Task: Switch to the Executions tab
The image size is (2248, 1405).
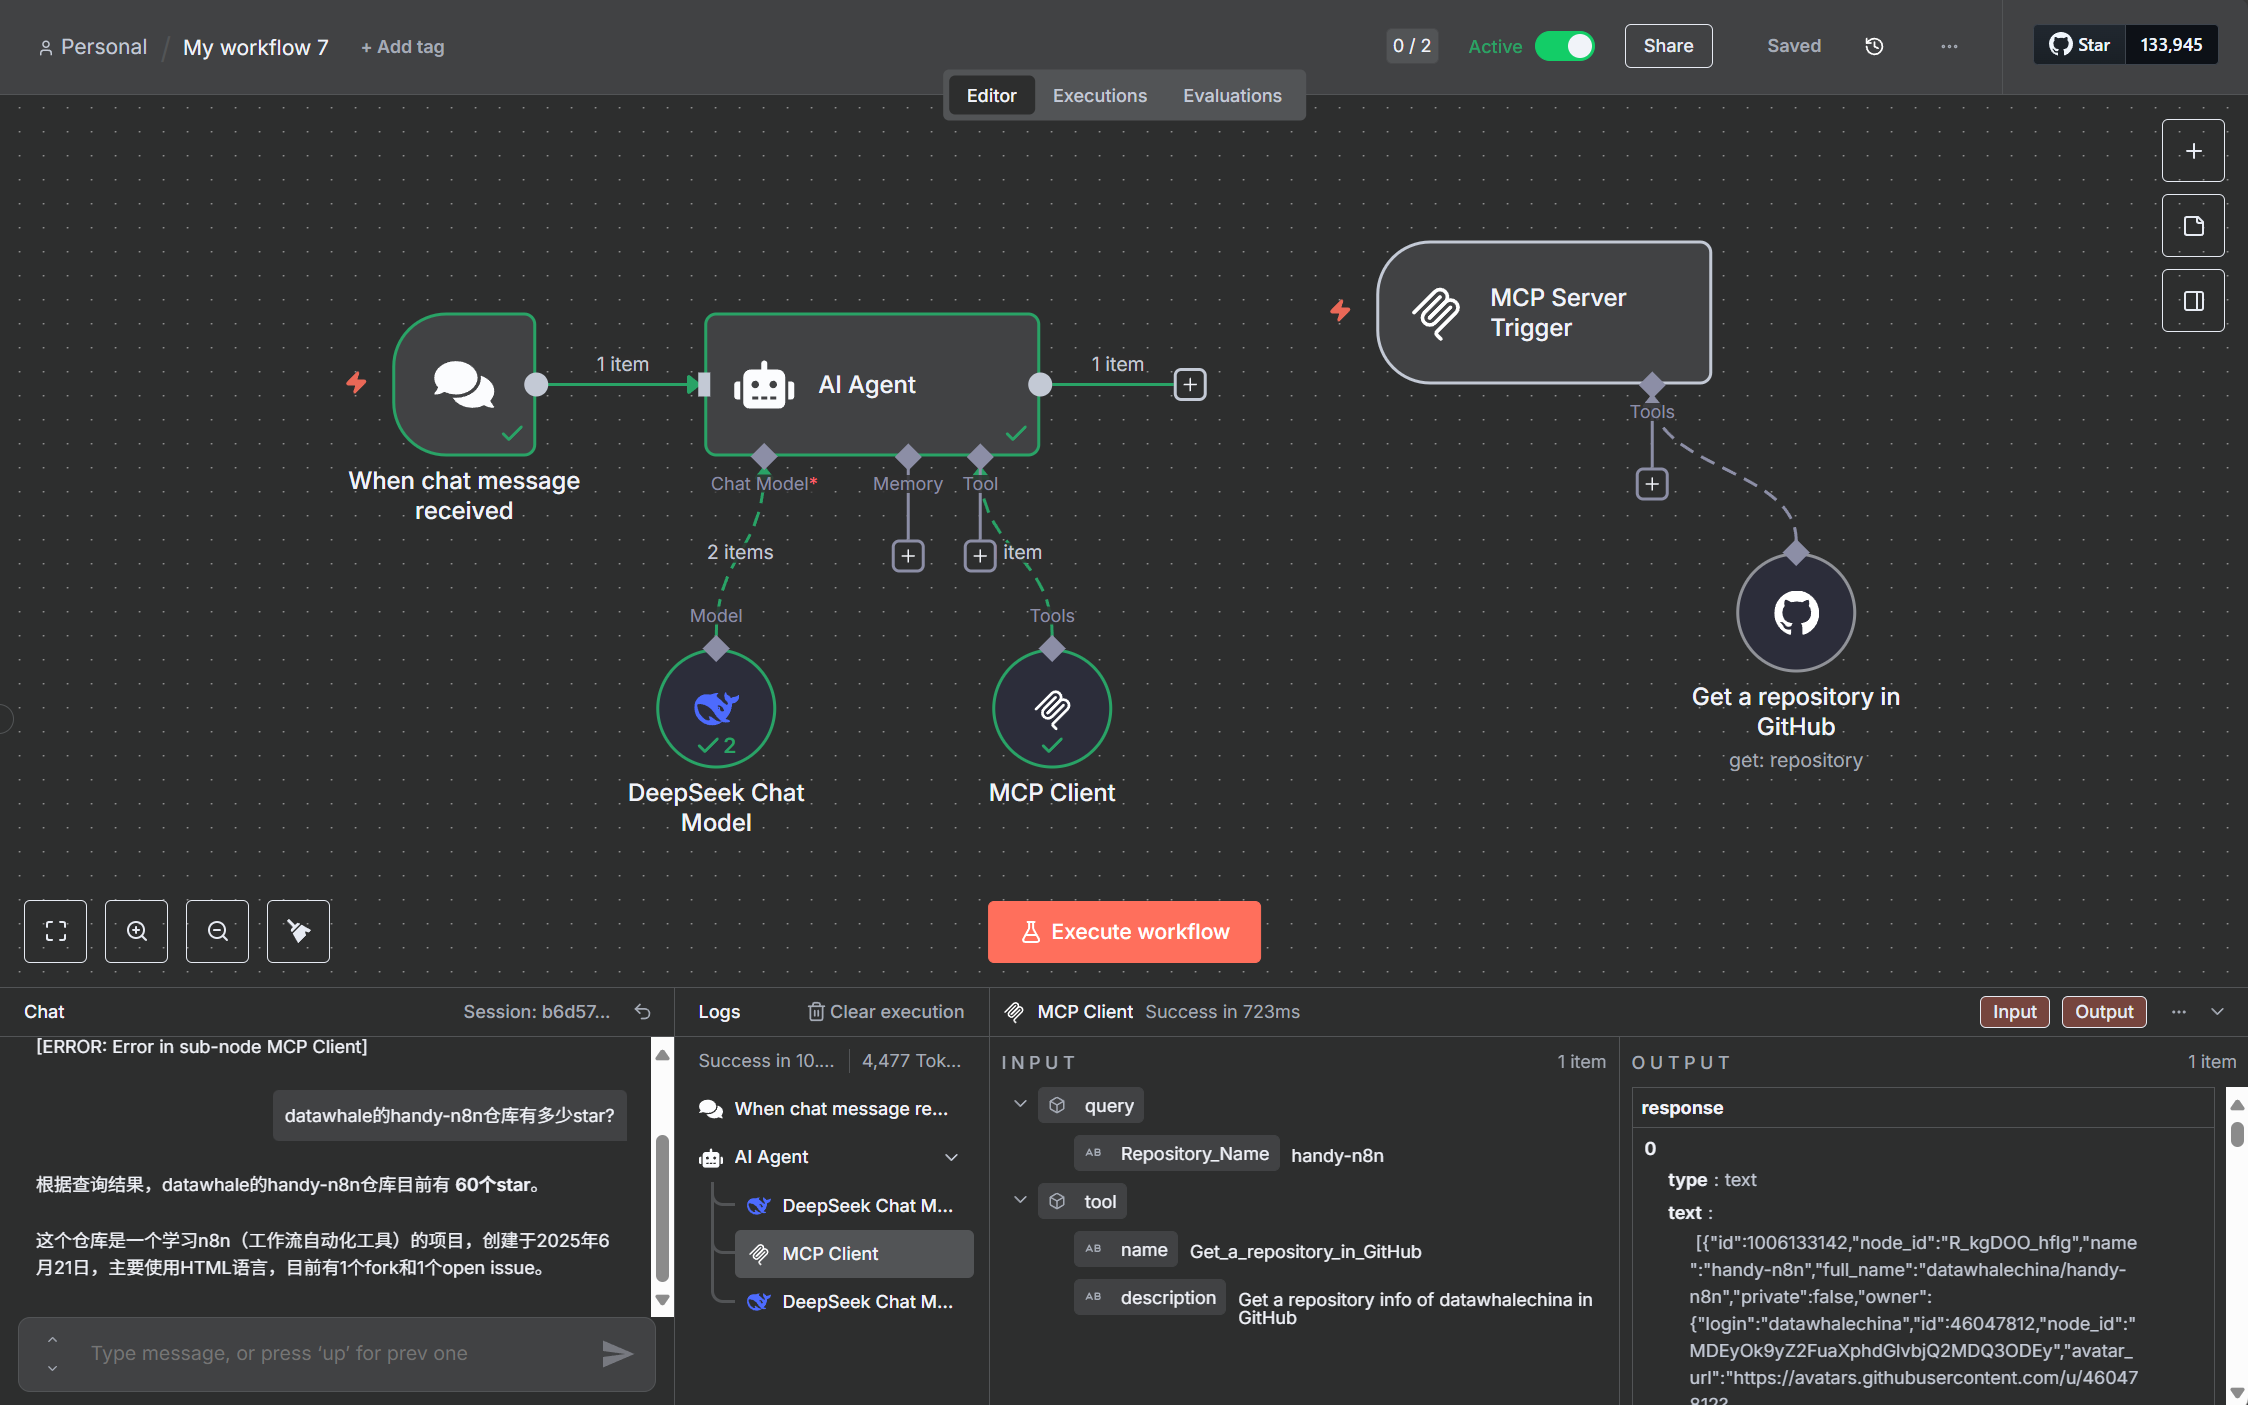Action: (1099, 96)
